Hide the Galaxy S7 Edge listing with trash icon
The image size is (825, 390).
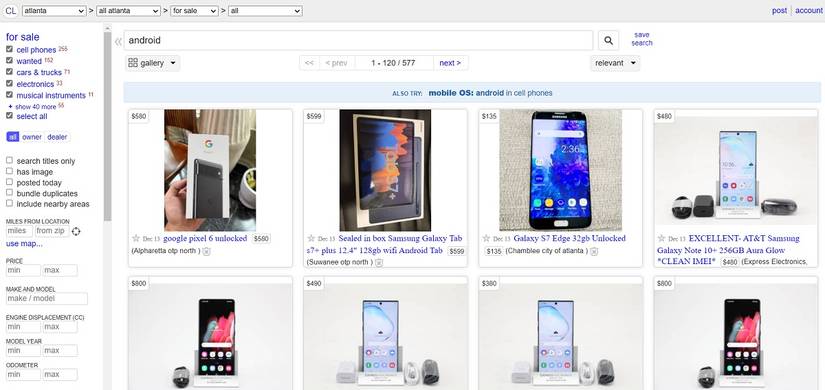tap(594, 252)
